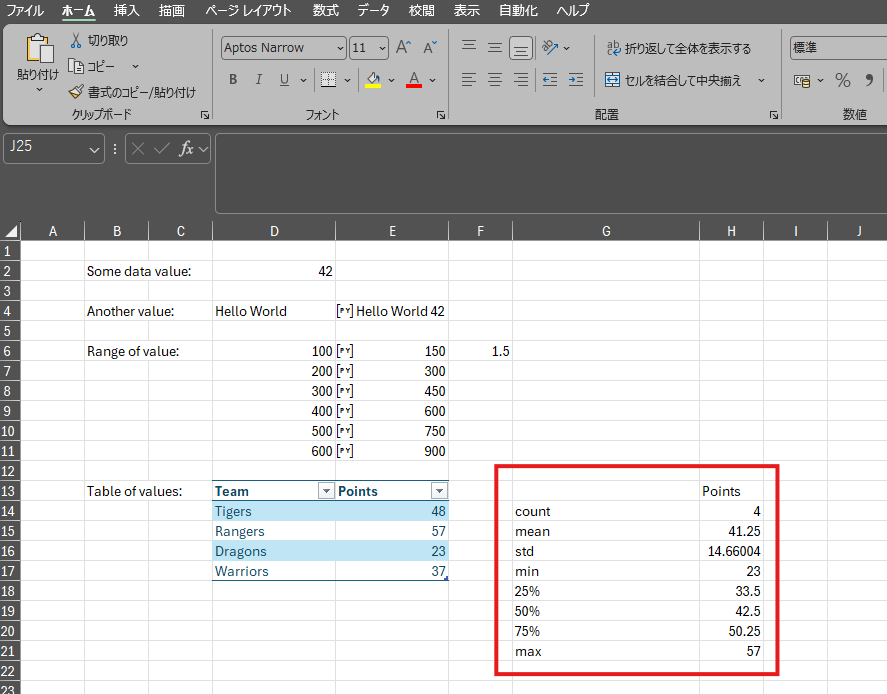Decrease font size with small A icon

pos(430,48)
